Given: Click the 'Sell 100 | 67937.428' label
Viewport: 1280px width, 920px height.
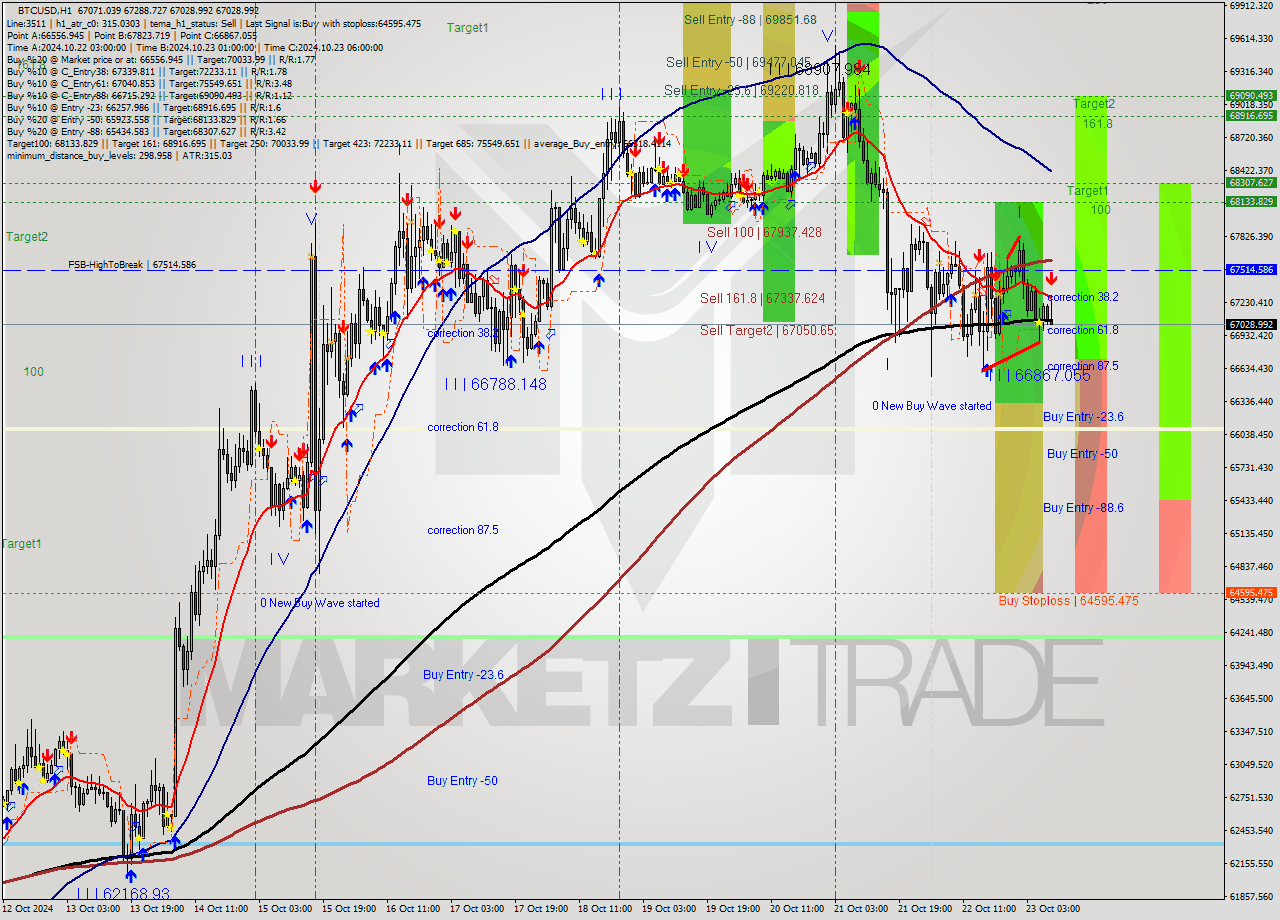Looking at the screenshot, I should point(764,232).
